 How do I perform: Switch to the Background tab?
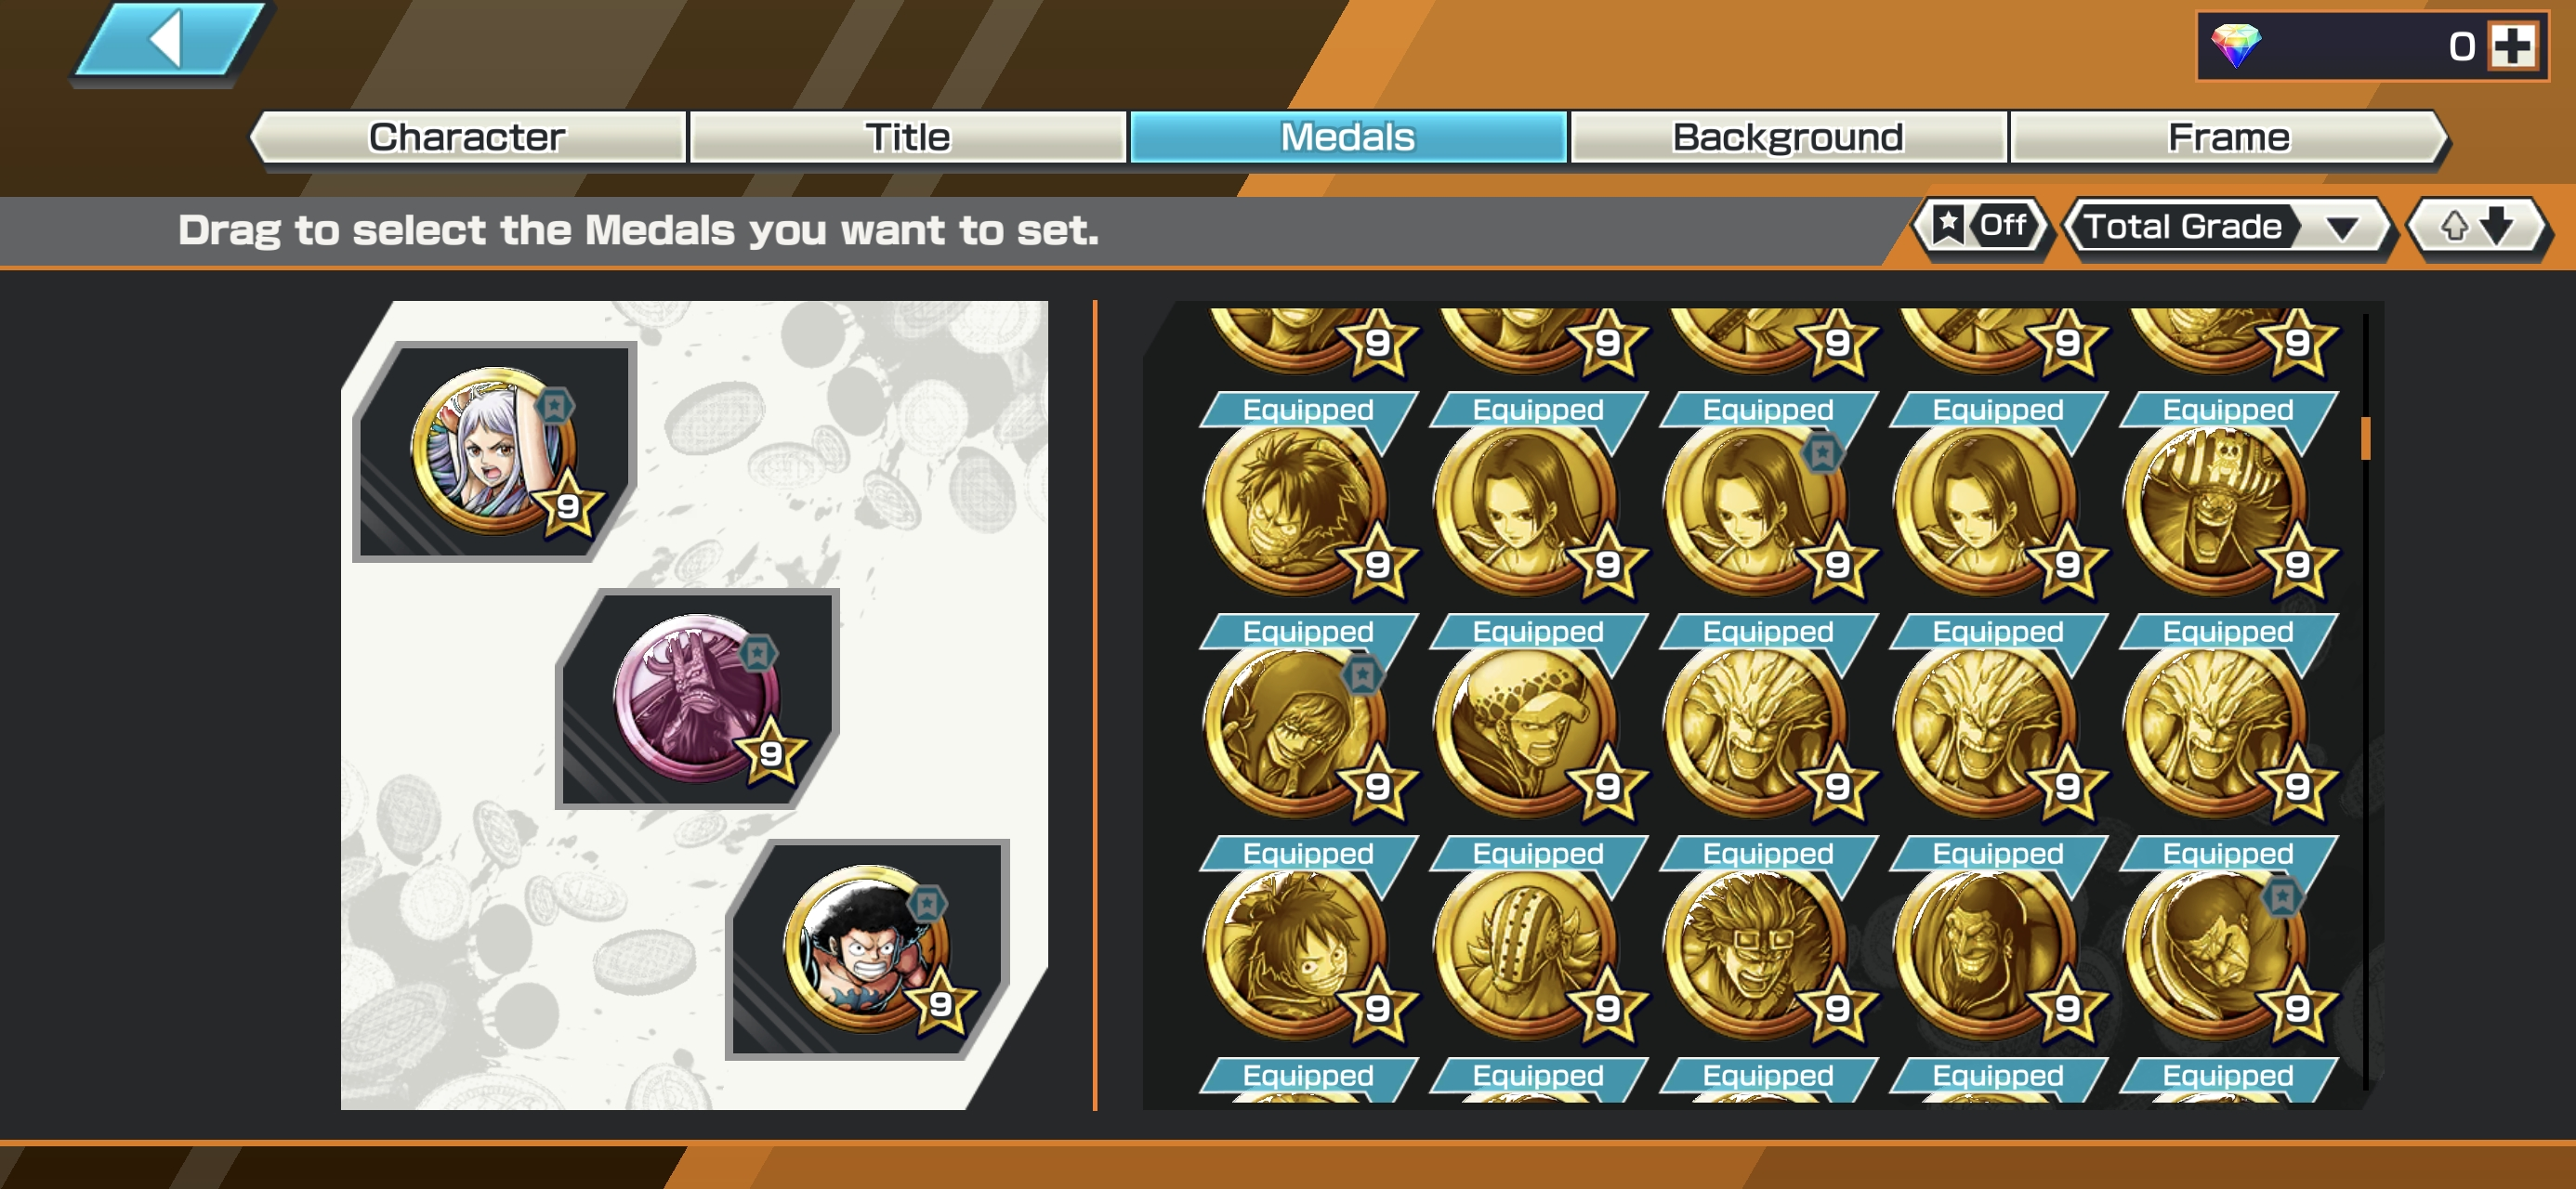(1788, 137)
